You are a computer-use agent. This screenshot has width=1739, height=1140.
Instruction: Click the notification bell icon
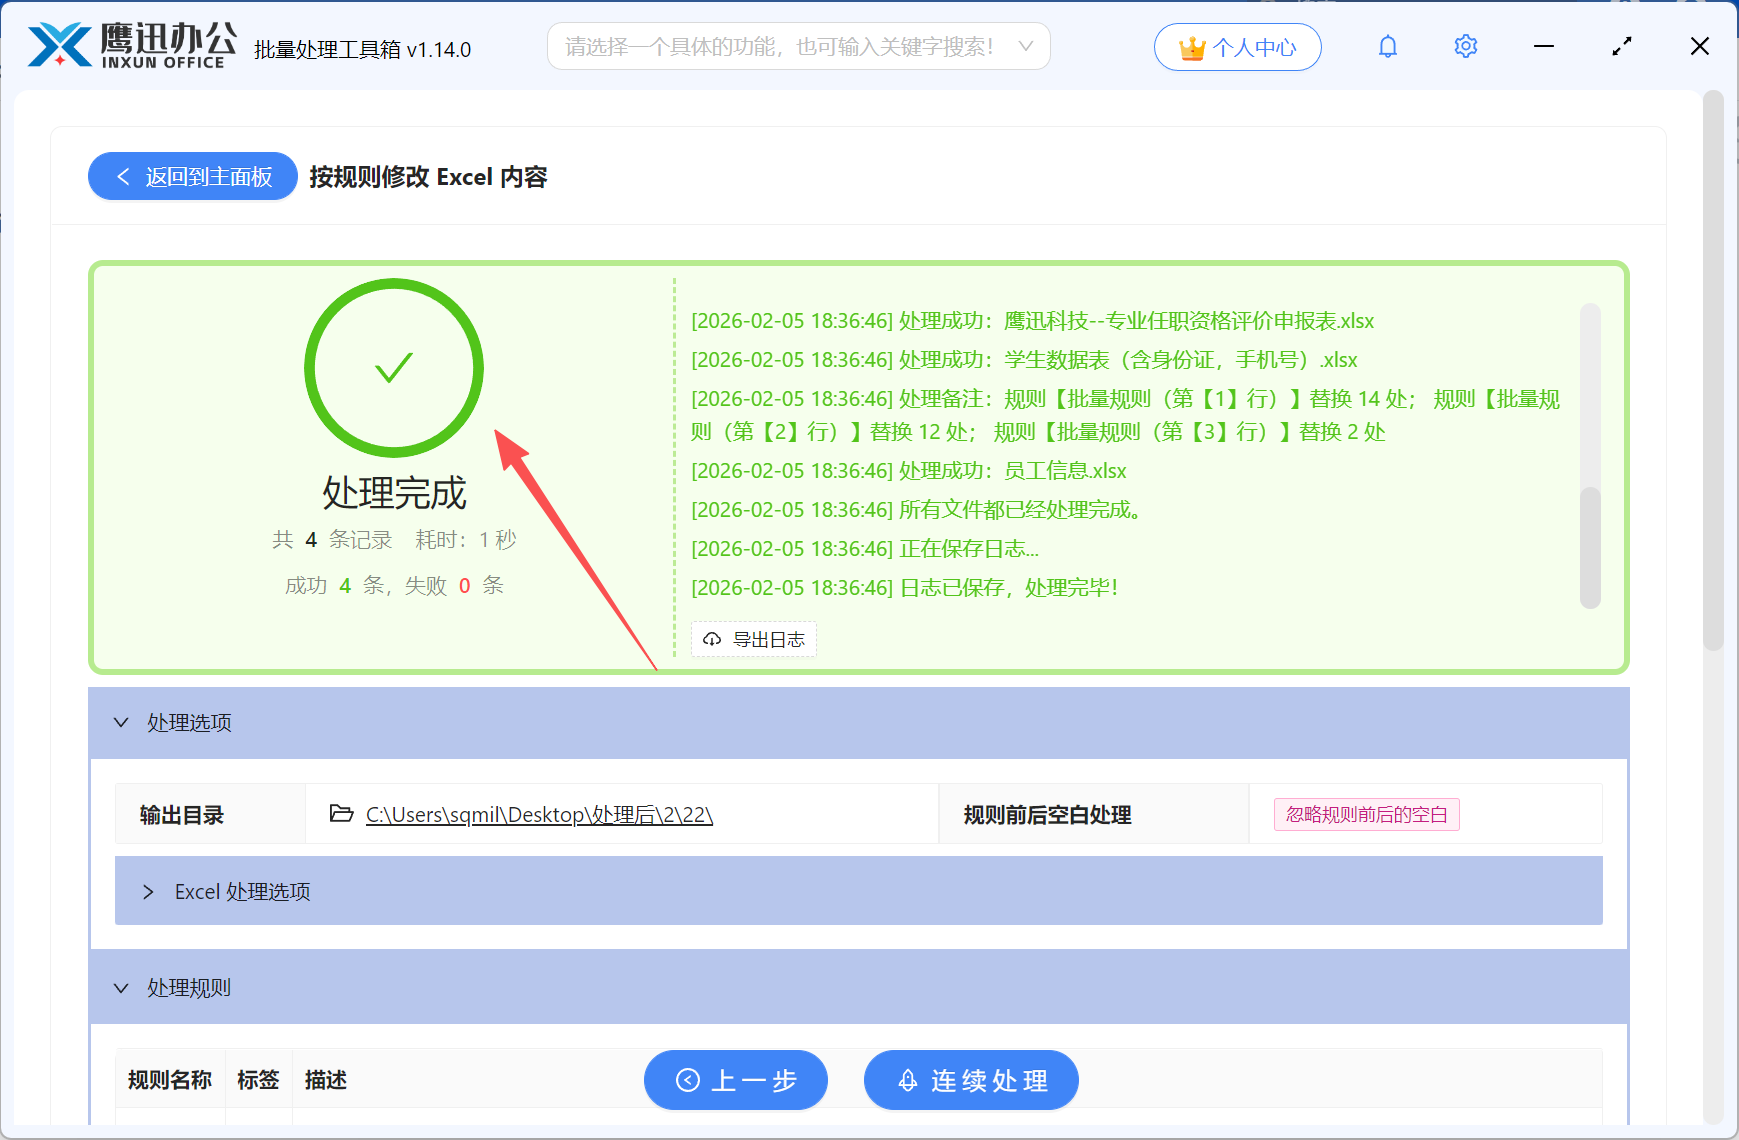point(1387,46)
